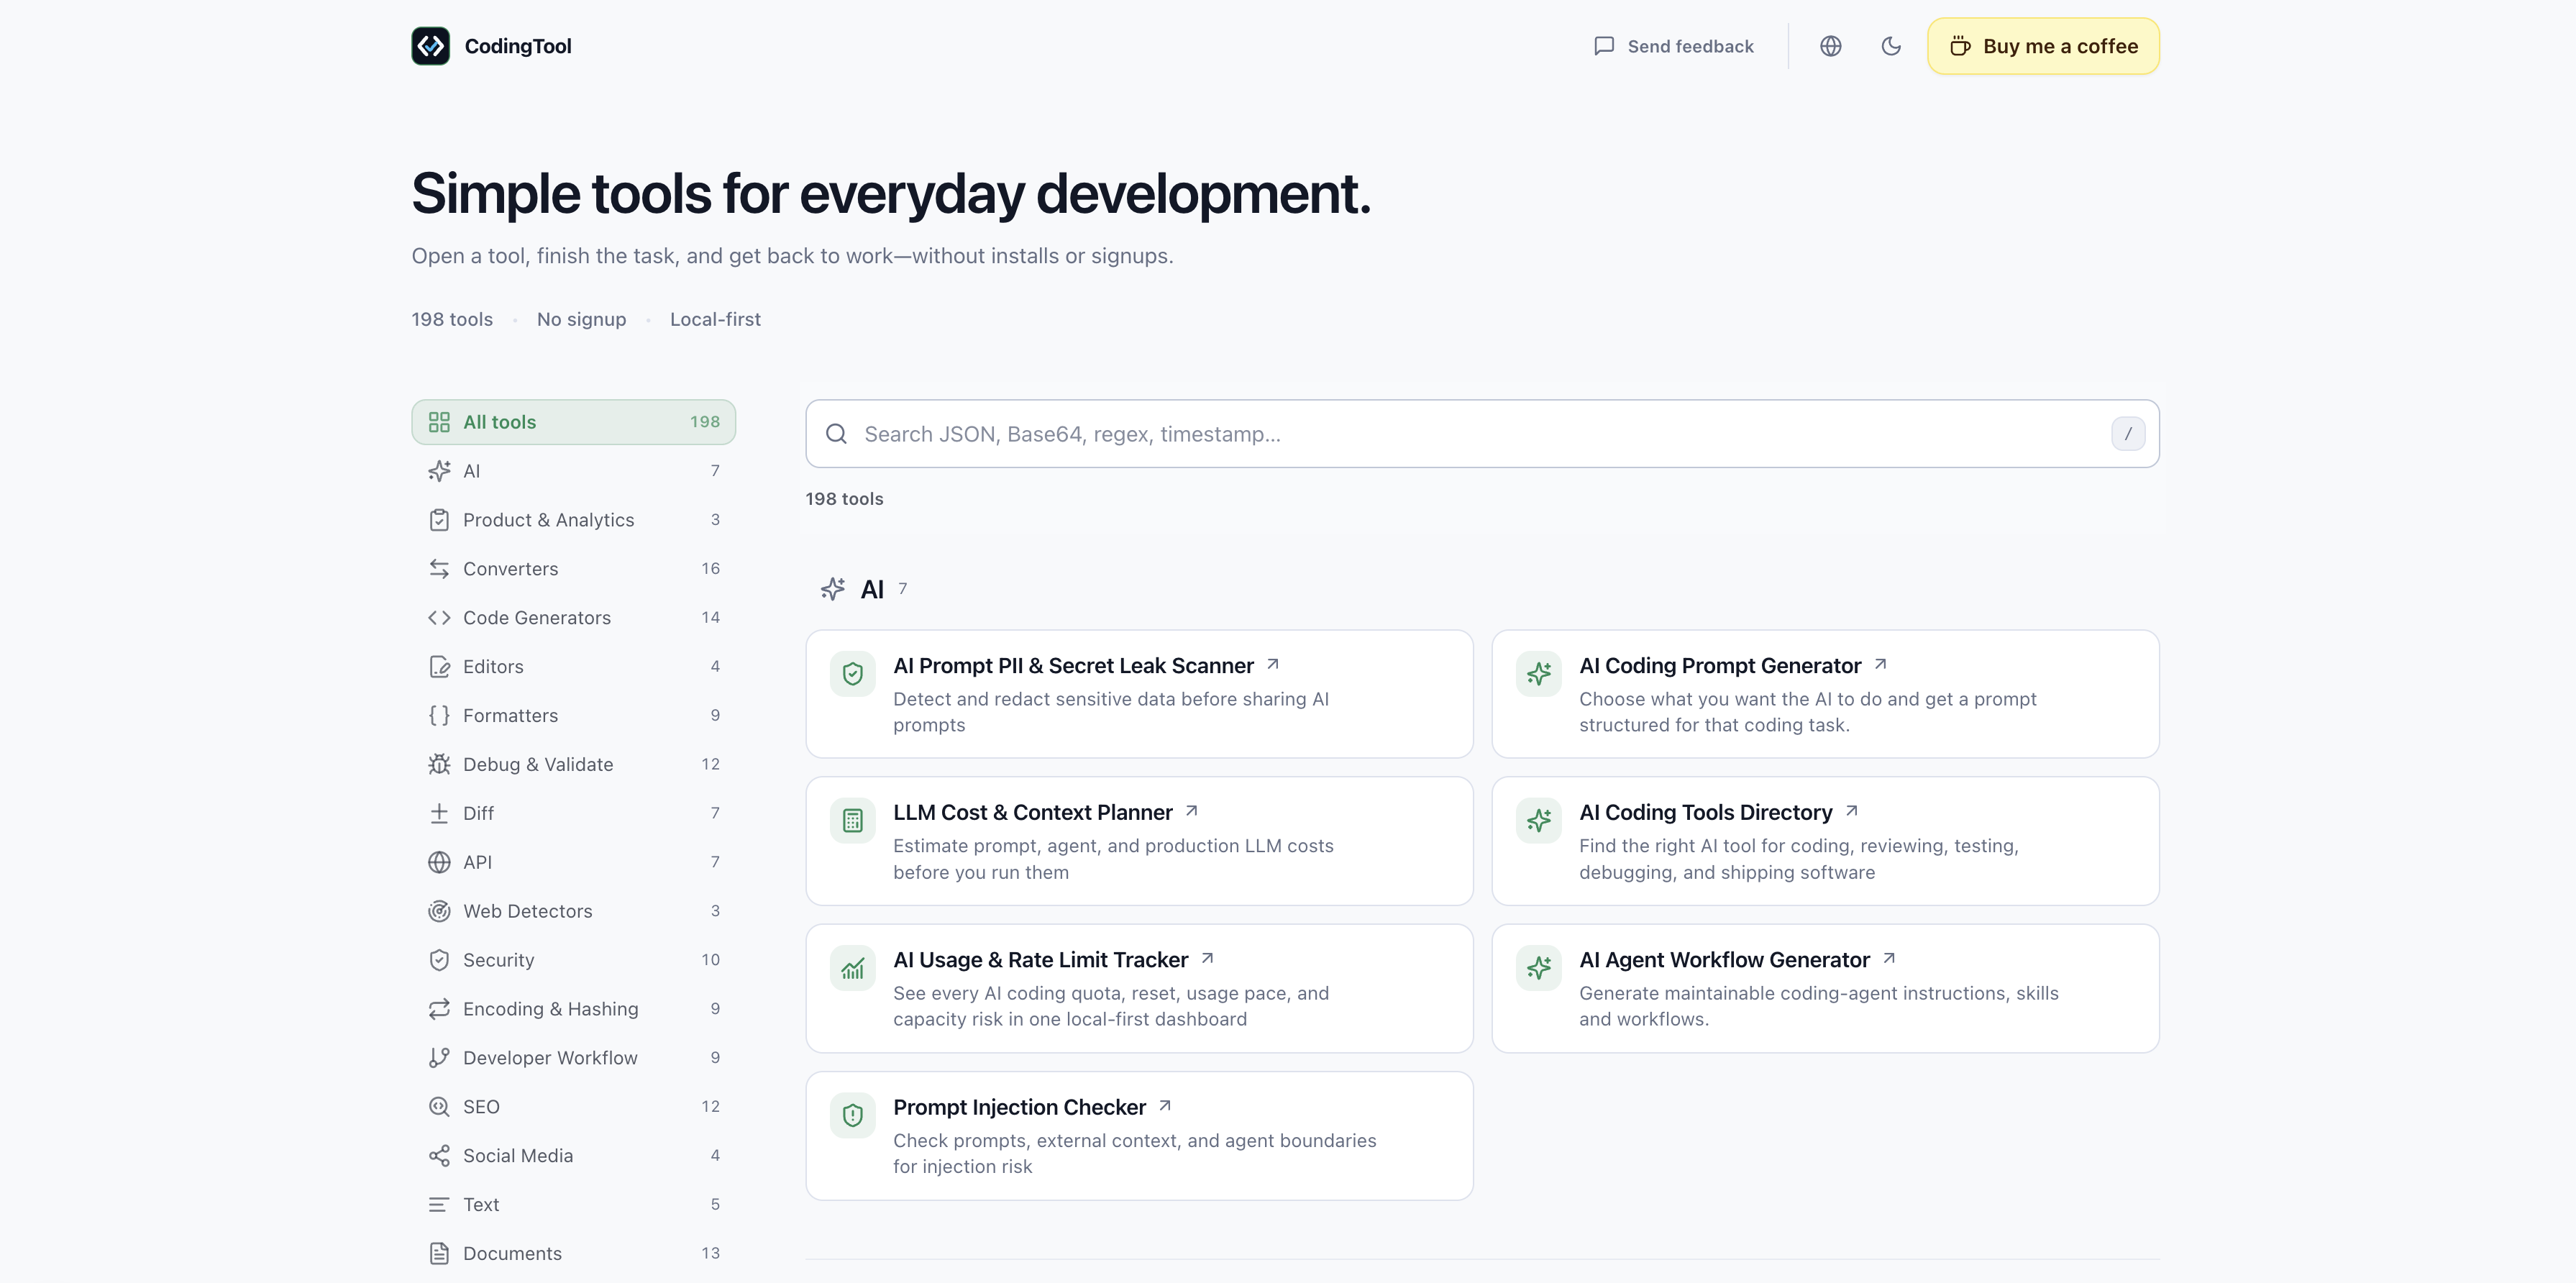Click the search magnifier icon

tap(836, 434)
